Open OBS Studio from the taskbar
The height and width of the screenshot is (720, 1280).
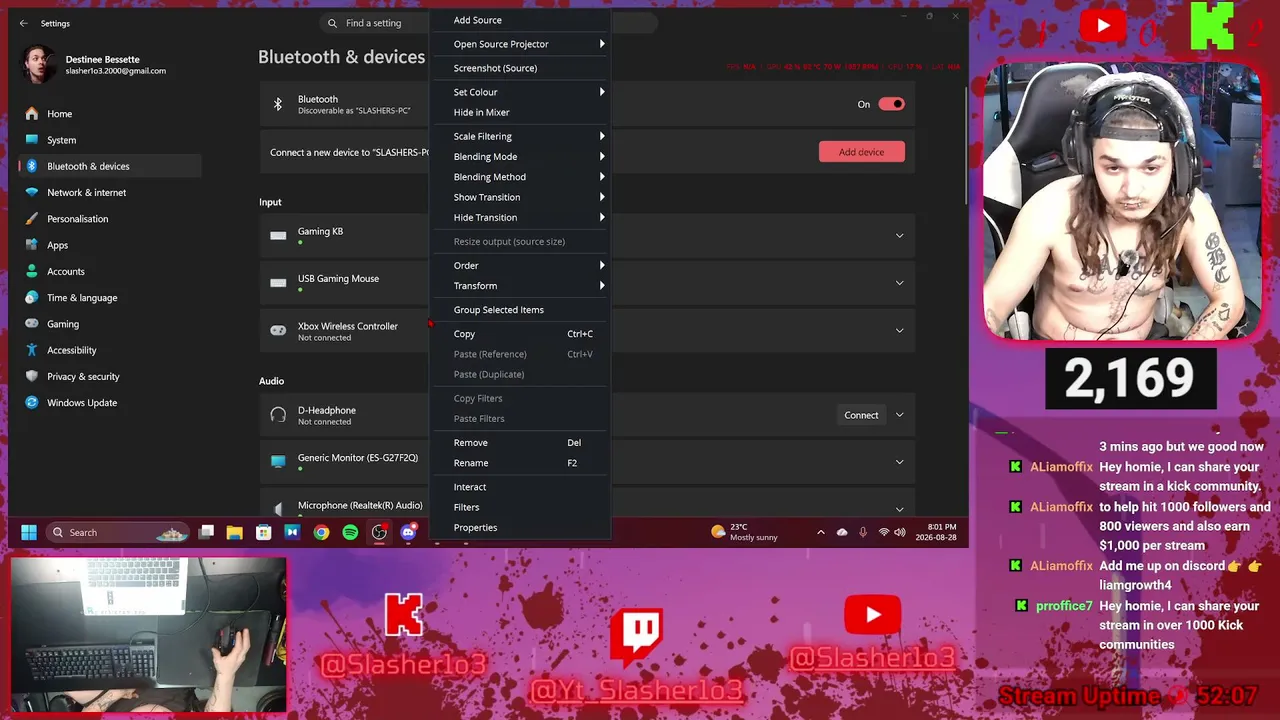(x=379, y=532)
